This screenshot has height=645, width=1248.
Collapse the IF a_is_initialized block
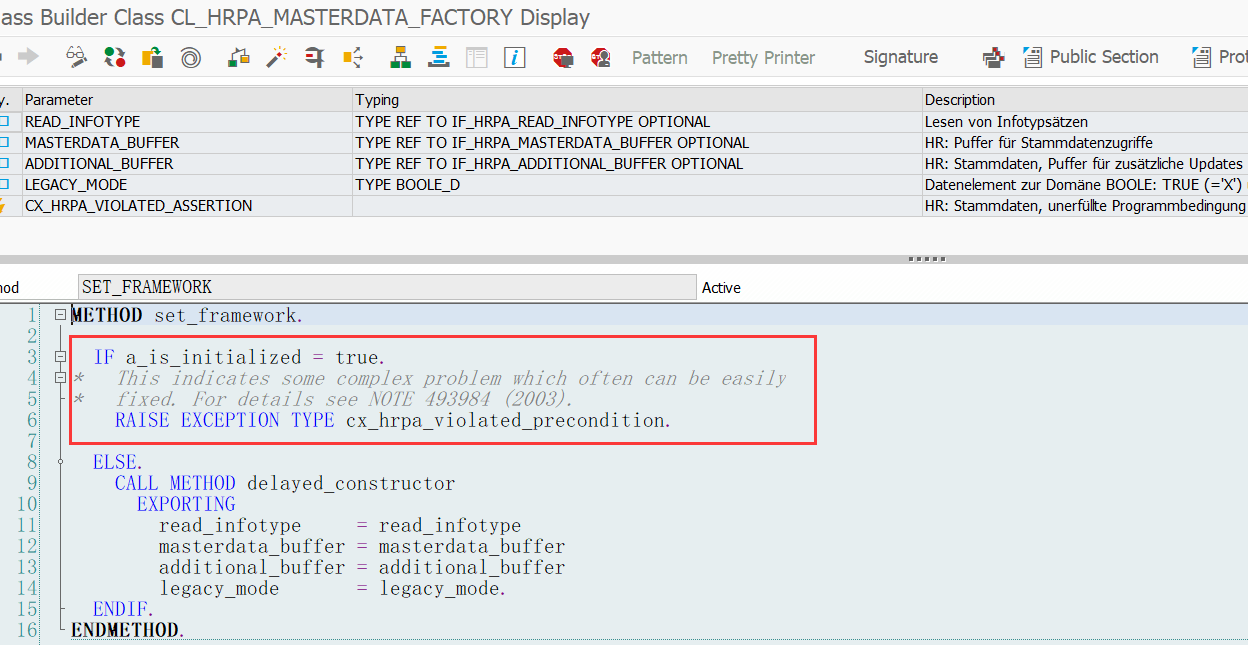(x=61, y=357)
